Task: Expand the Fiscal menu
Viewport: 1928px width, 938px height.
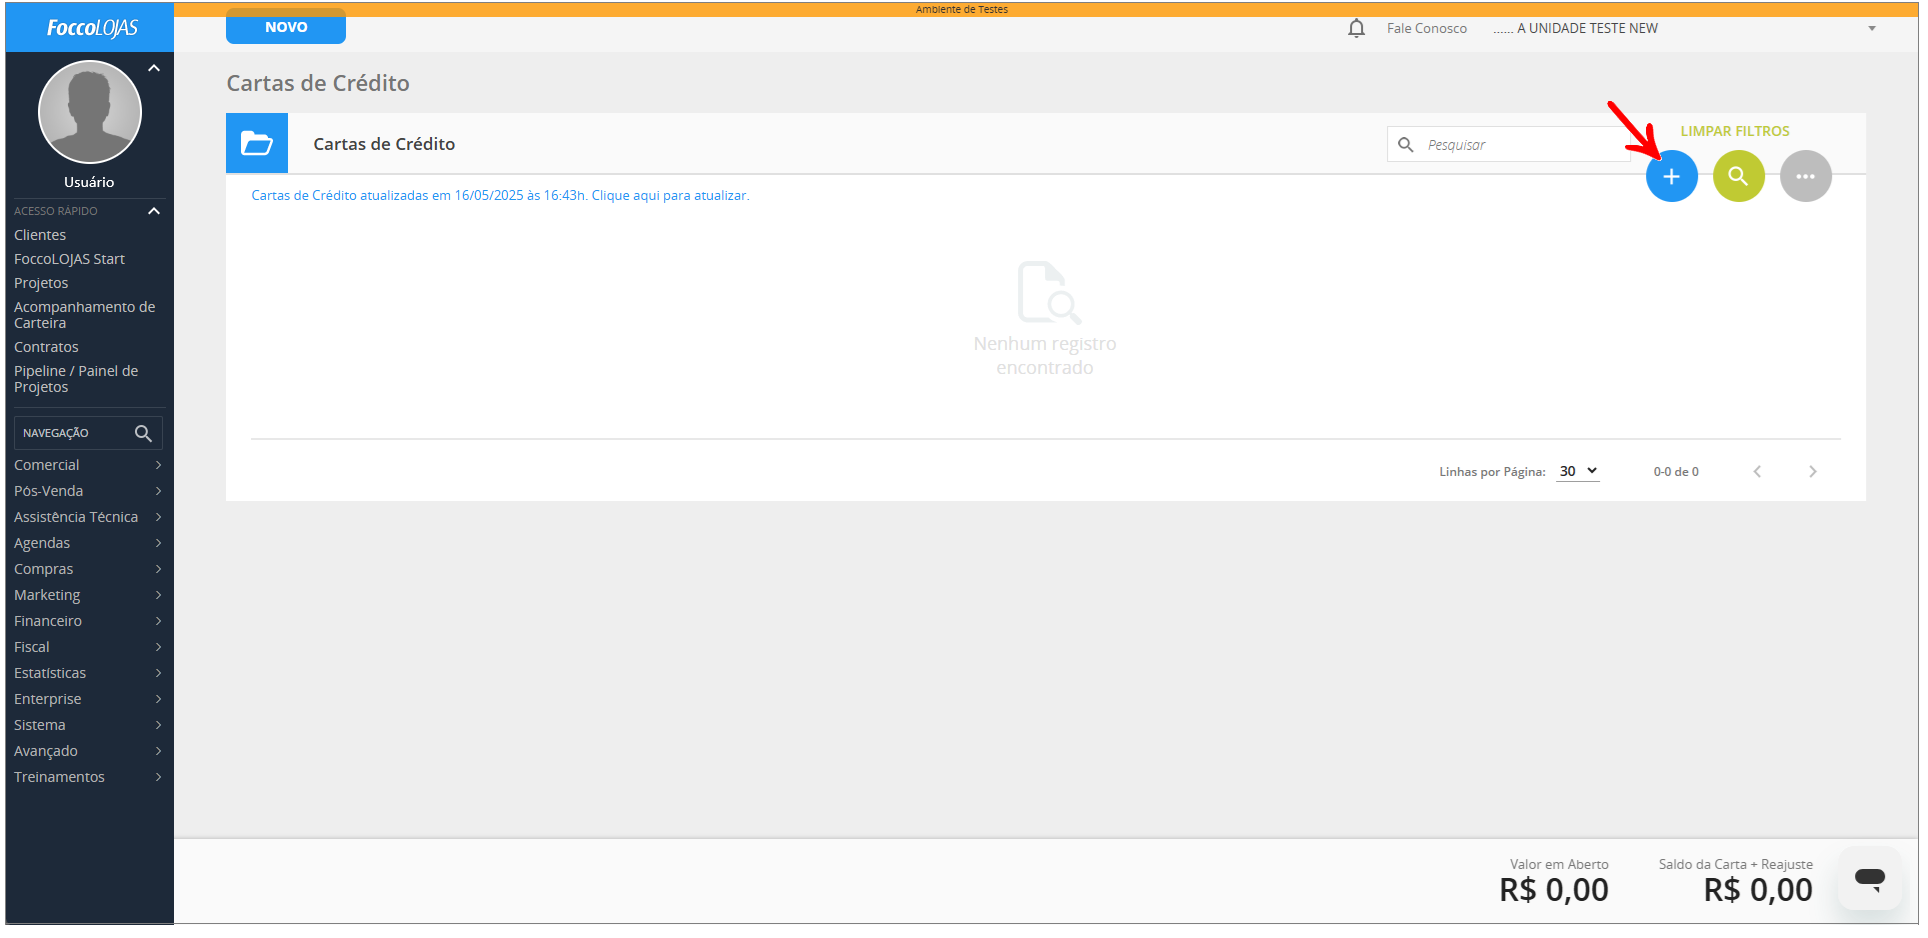Action: tap(88, 647)
